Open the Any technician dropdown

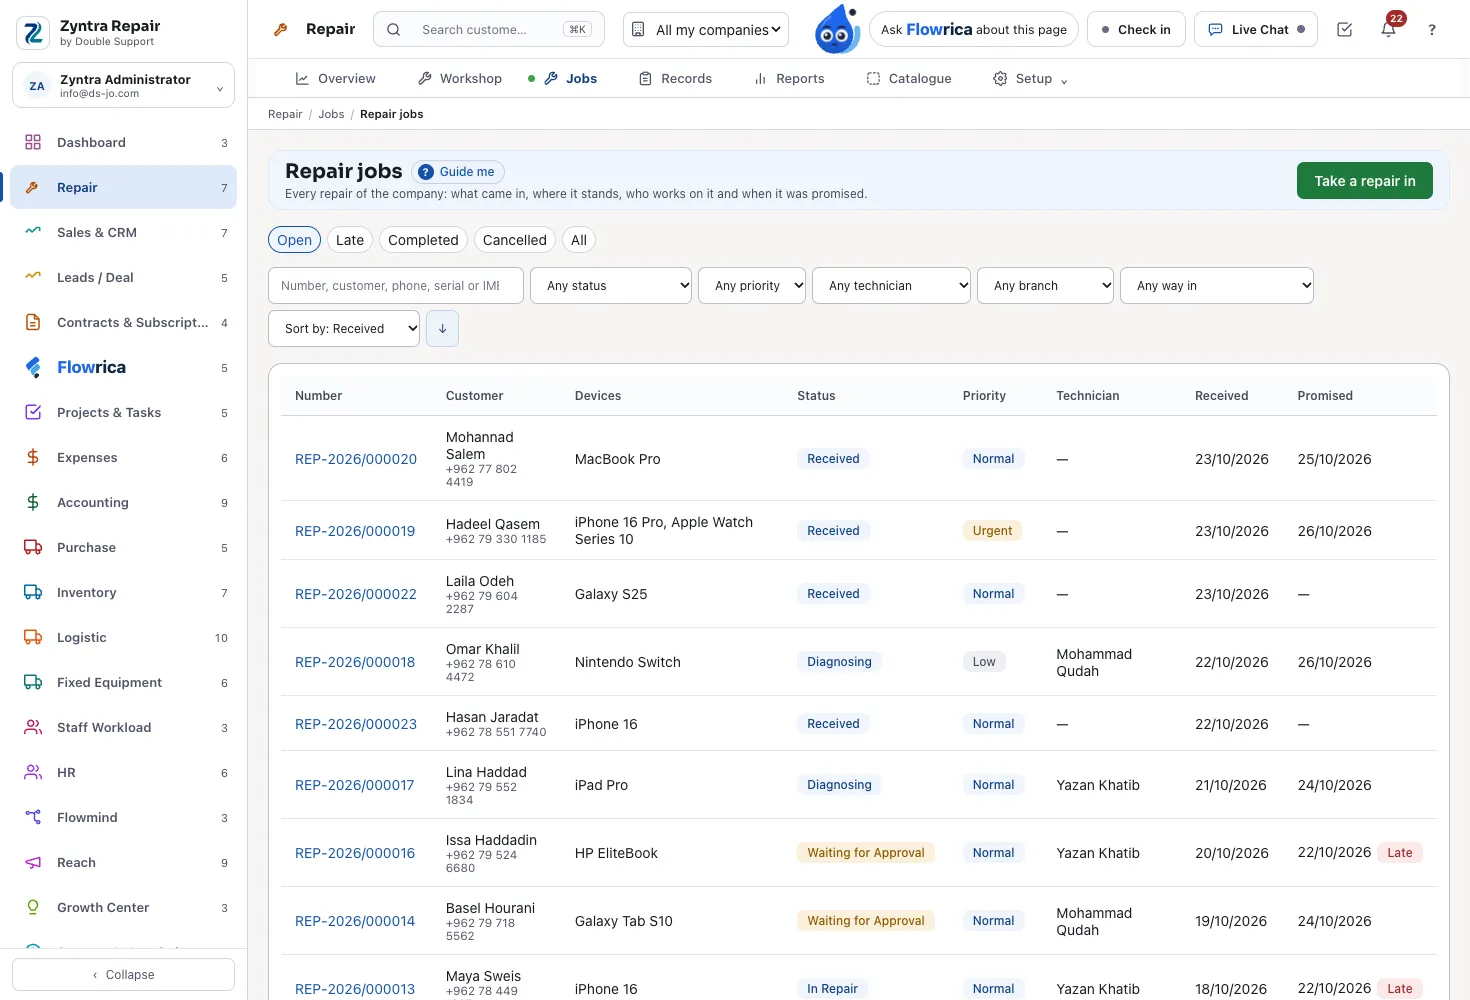tap(892, 285)
